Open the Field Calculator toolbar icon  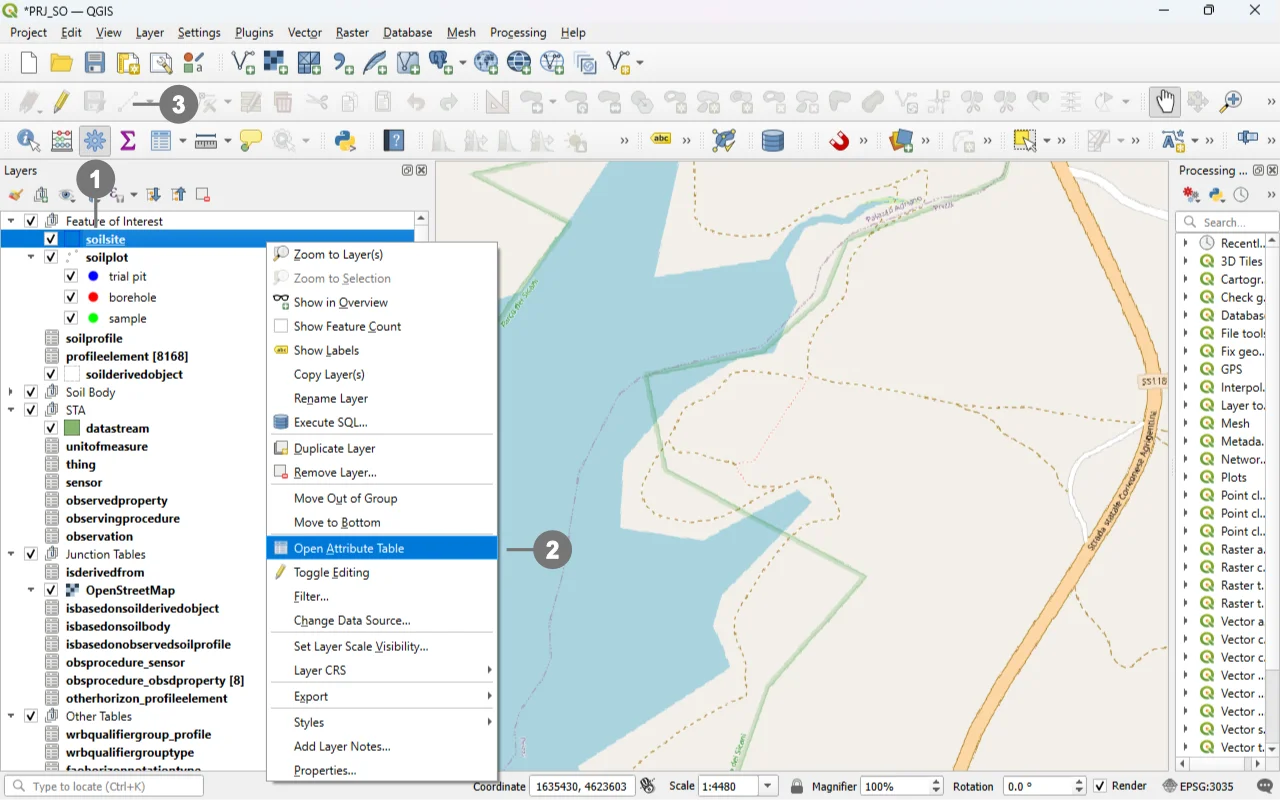point(61,141)
